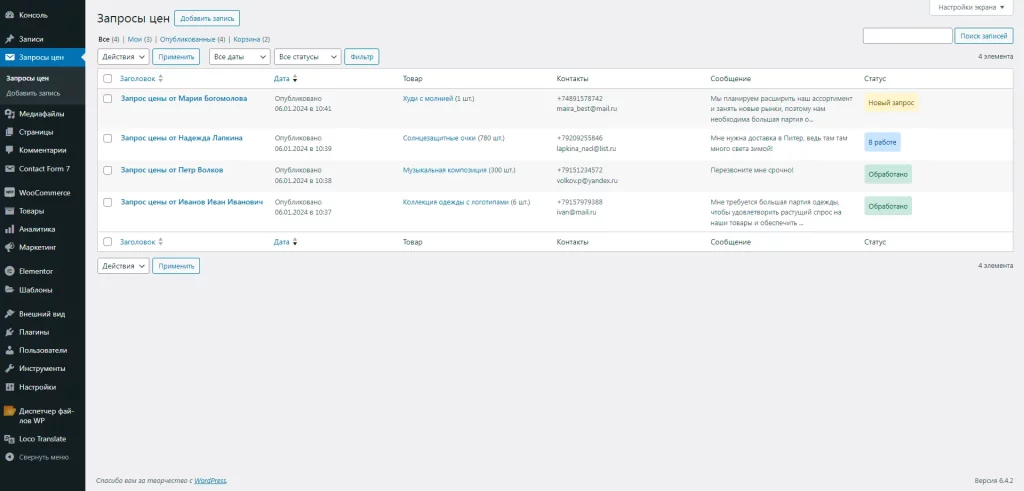This screenshot has width=1024, height=491.
Task: Click the Шаблоны folder icon
Action: point(10,289)
